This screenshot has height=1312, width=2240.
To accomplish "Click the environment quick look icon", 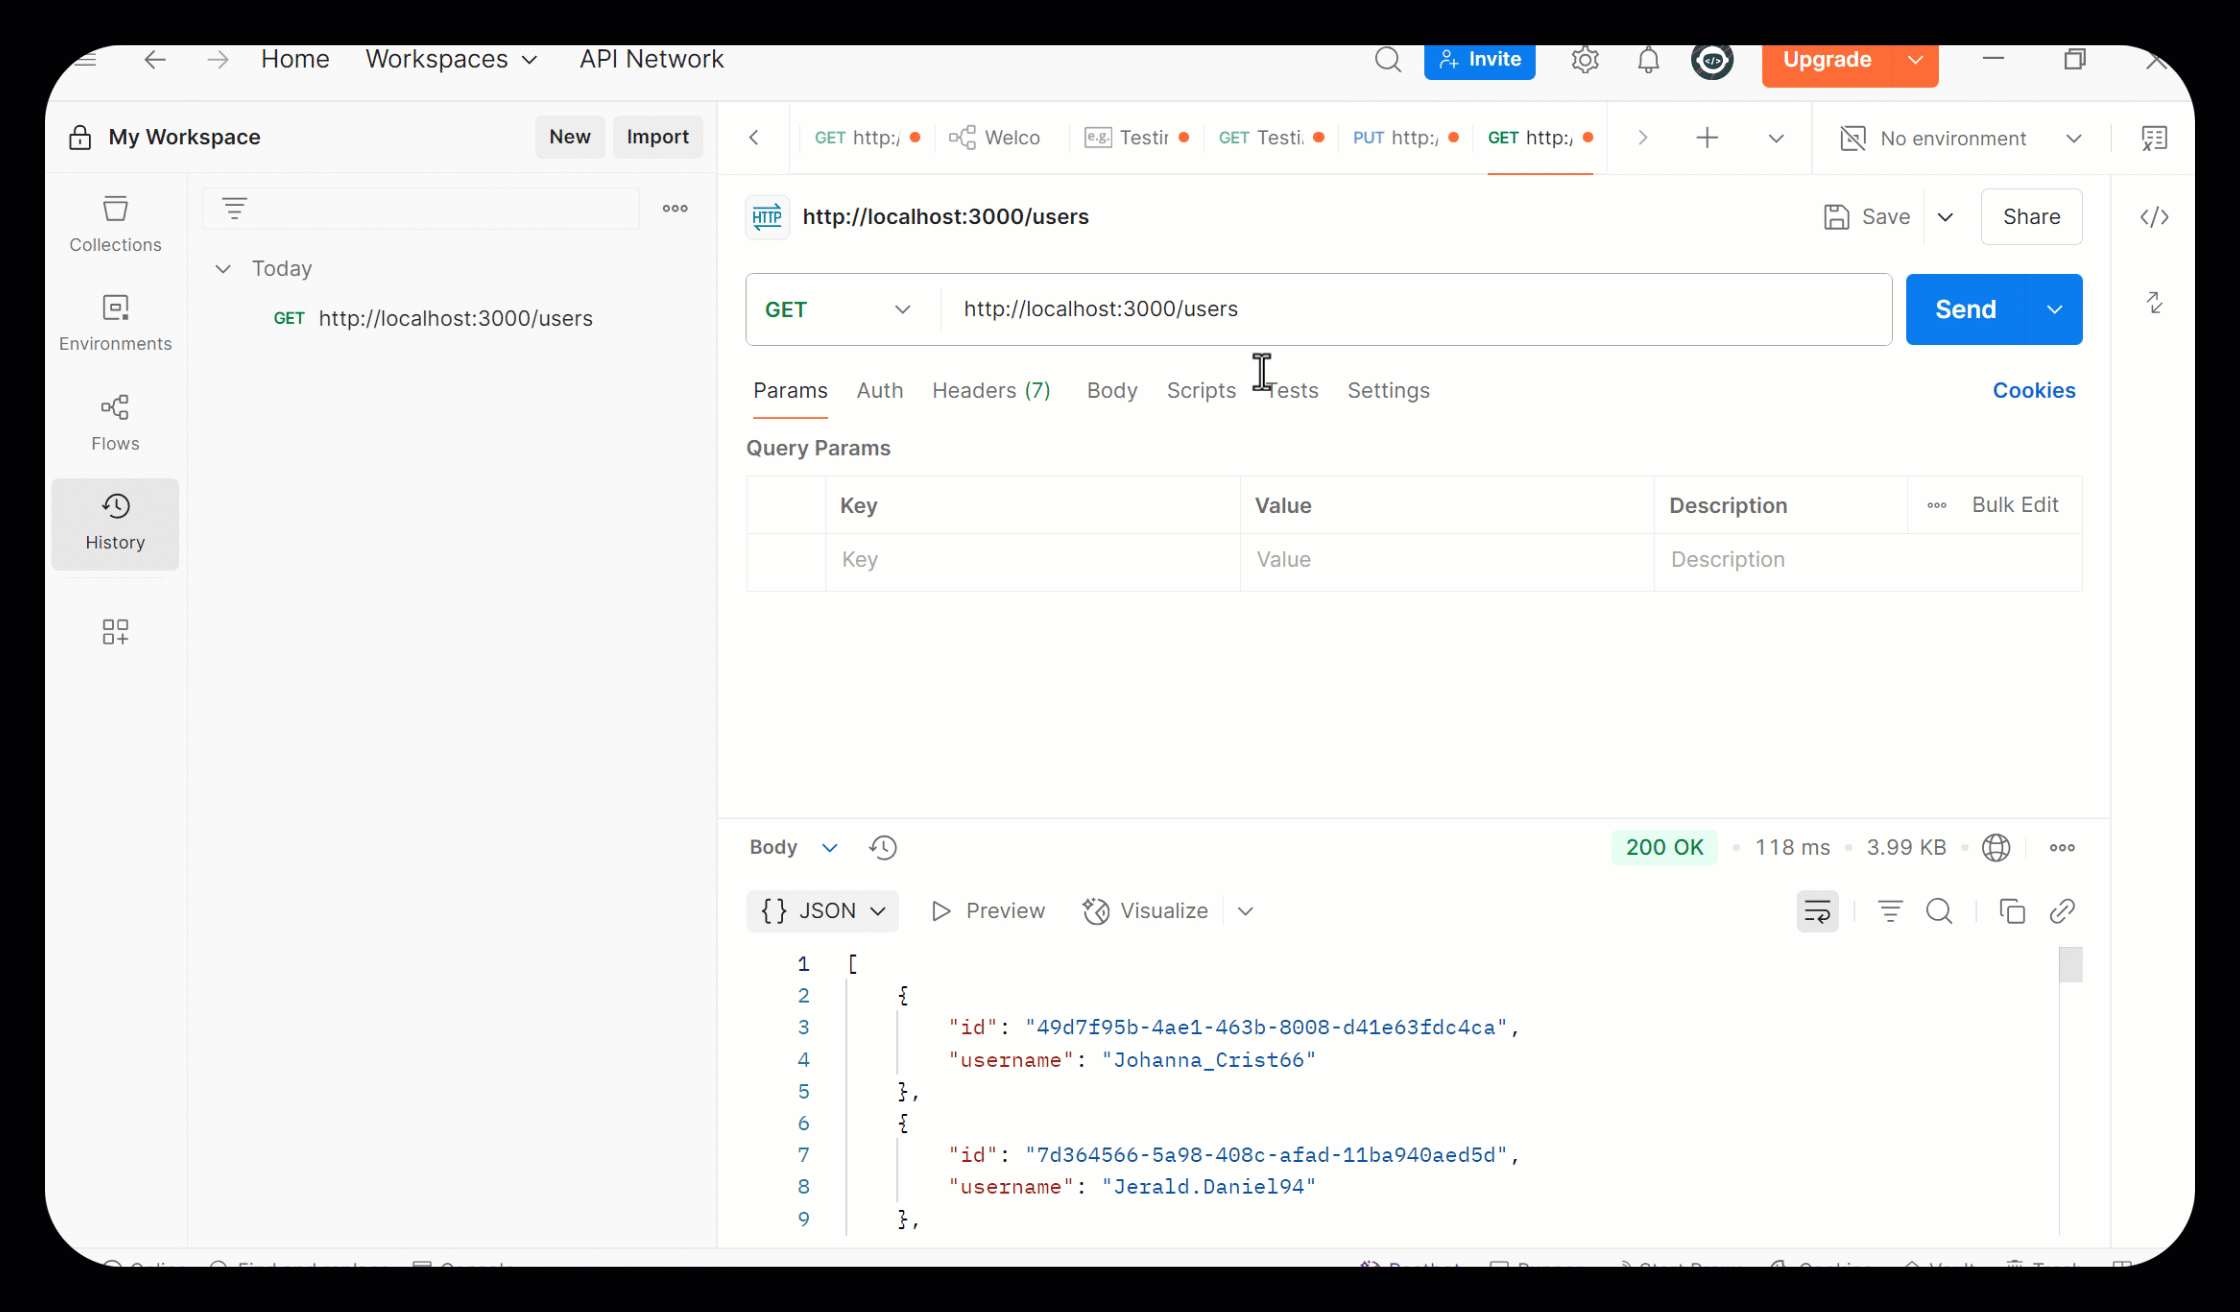I will tap(2154, 138).
